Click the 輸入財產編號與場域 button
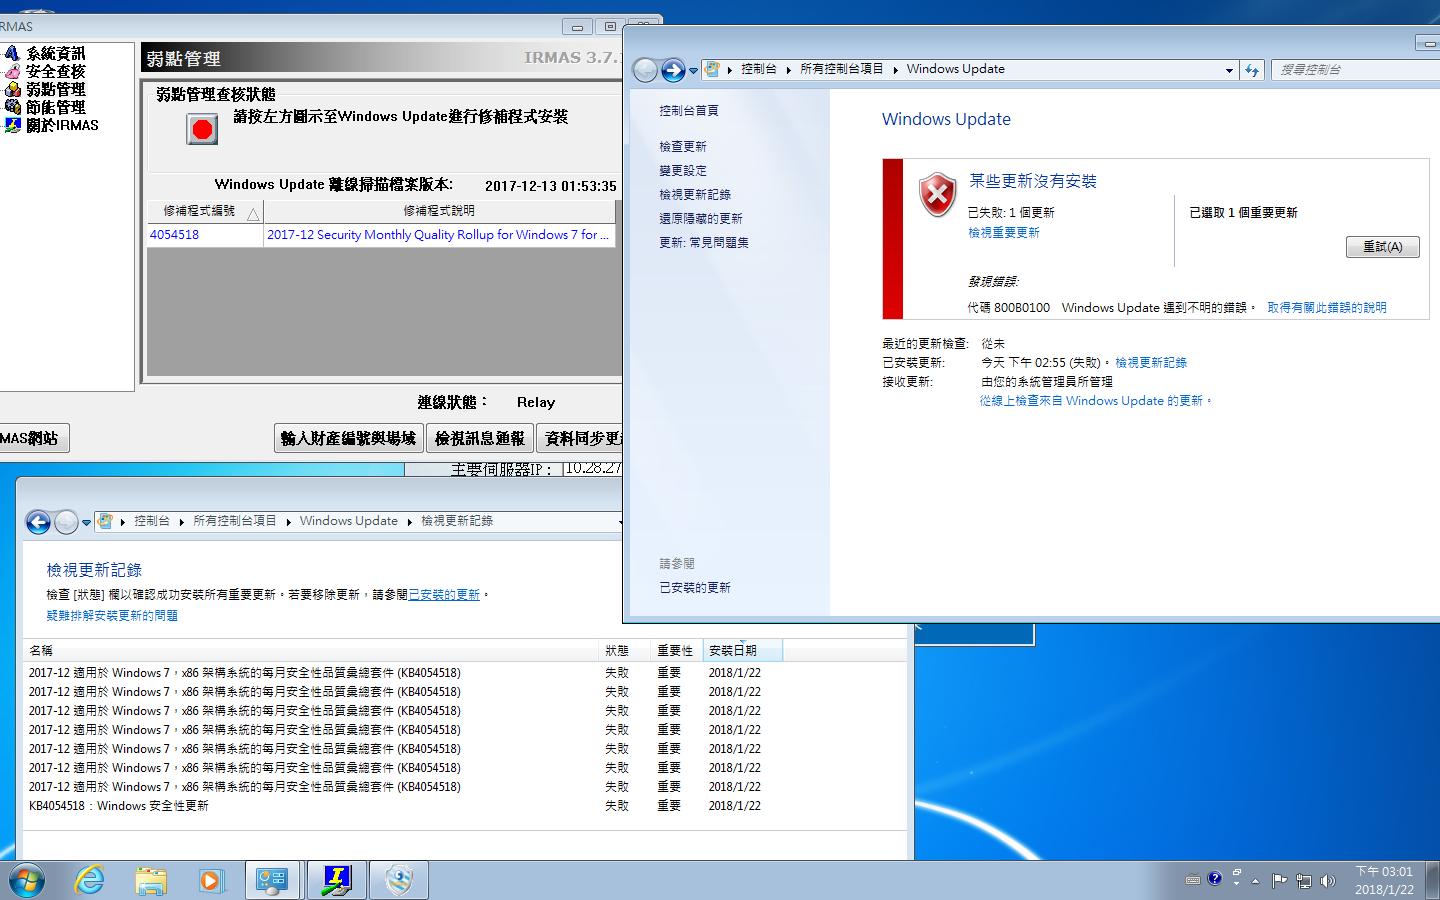 tap(348, 438)
